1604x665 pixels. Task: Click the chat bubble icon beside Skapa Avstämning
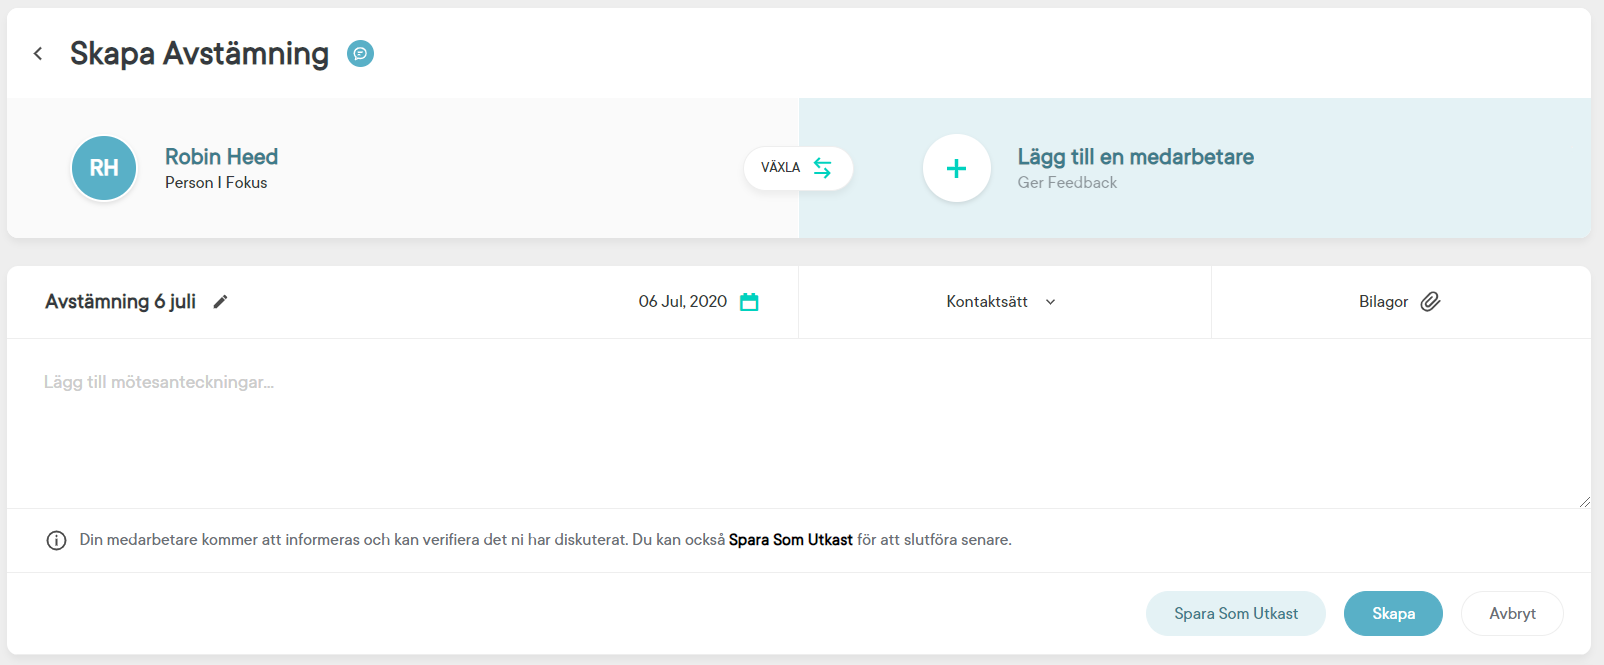coord(360,54)
